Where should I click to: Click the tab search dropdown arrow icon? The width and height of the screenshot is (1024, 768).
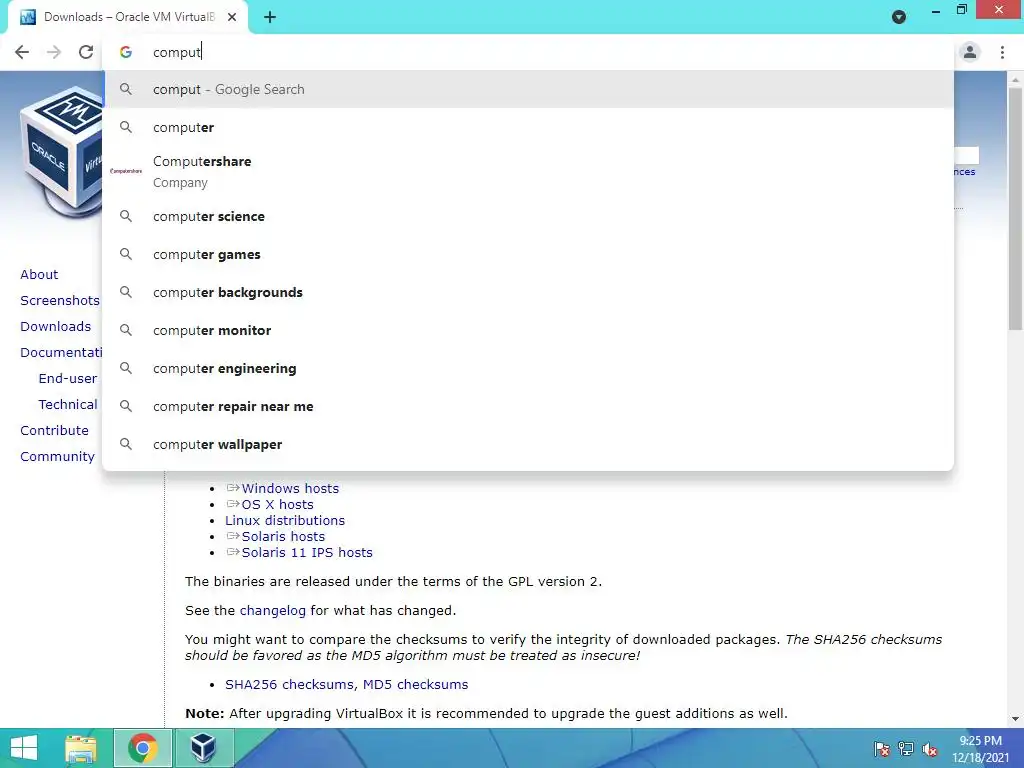click(899, 17)
